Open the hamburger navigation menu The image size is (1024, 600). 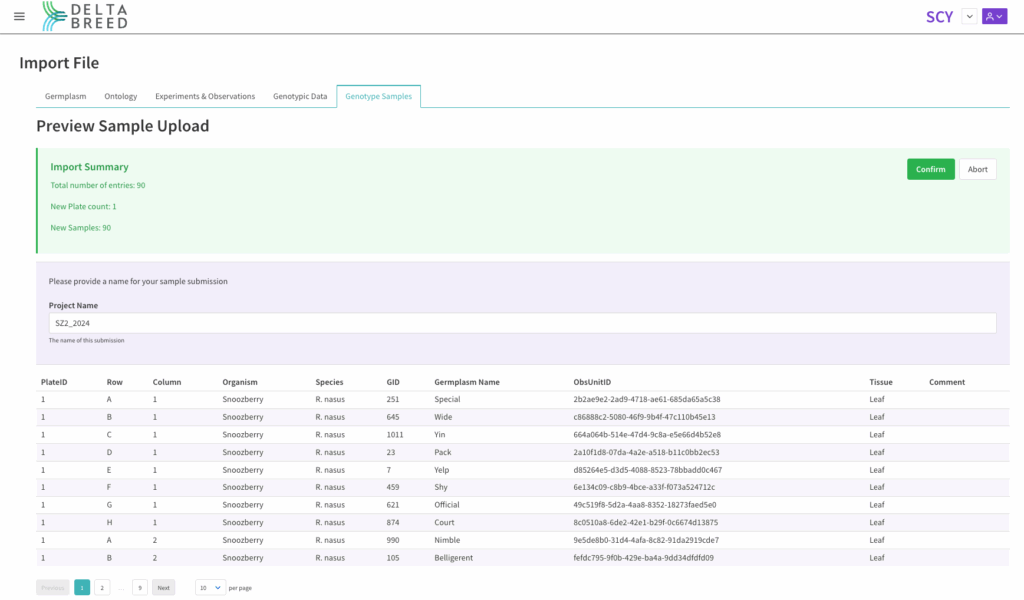[x=19, y=17]
